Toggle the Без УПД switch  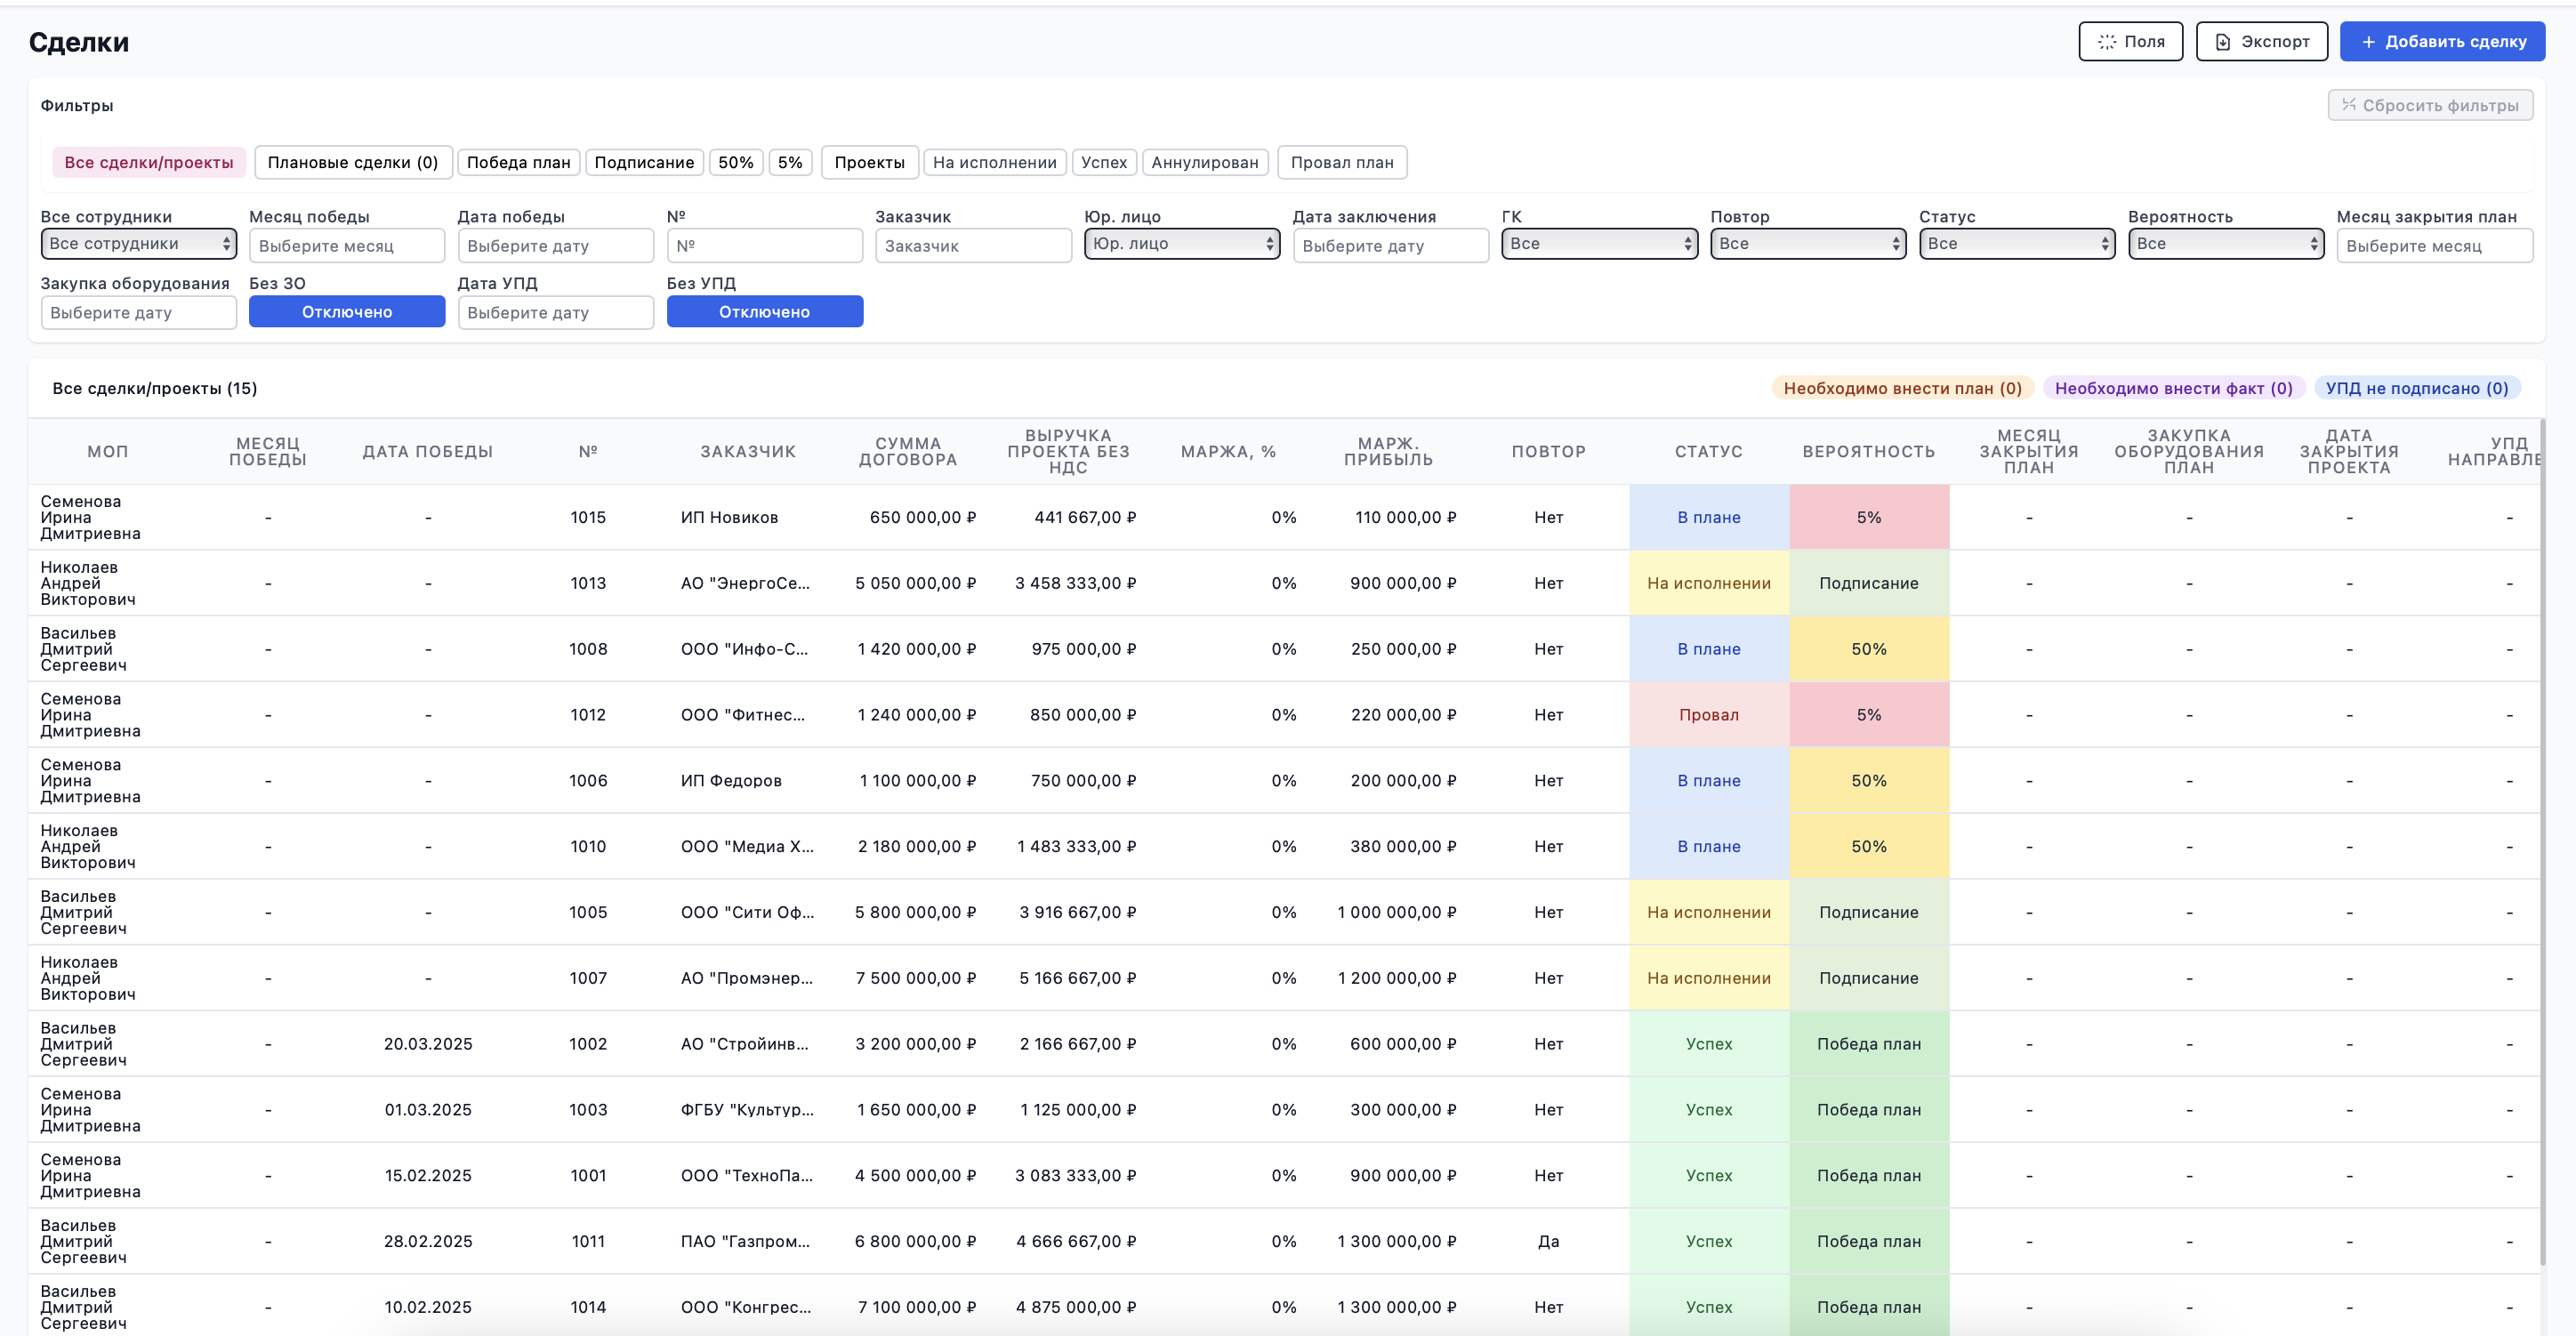(x=764, y=311)
